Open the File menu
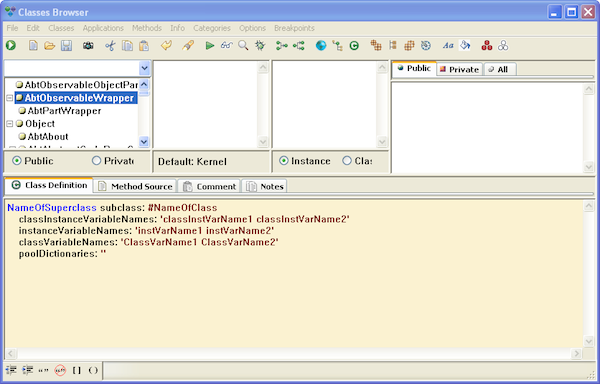Image resolution: width=600 pixels, height=384 pixels. tap(12, 28)
